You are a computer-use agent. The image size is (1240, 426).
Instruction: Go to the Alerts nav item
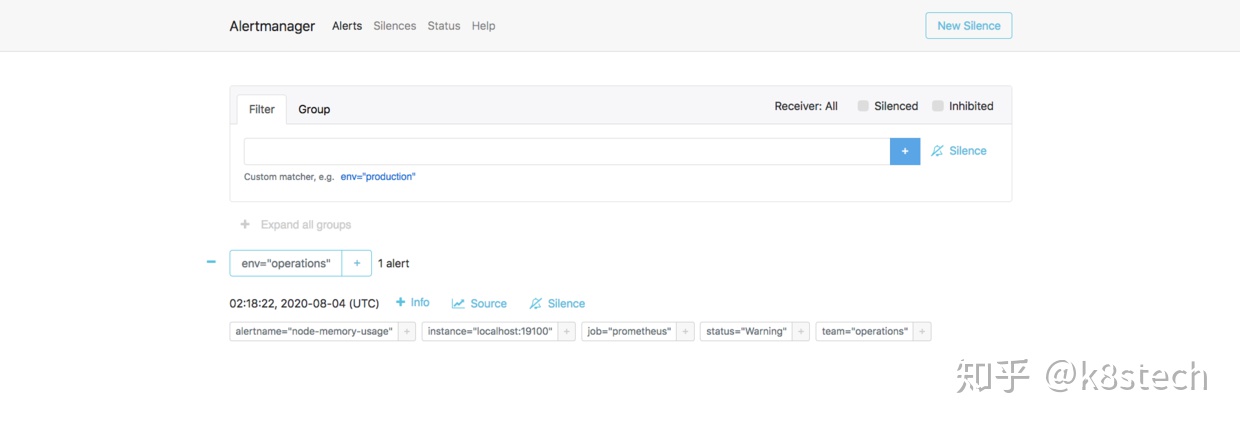click(x=347, y=26)
